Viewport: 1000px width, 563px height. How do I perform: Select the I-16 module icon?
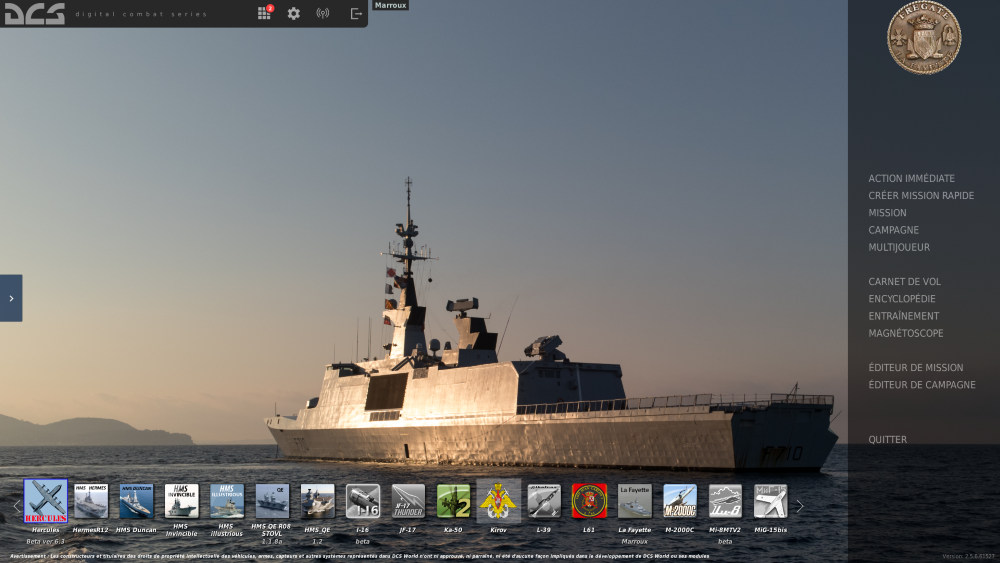click(x=362, y=501)
